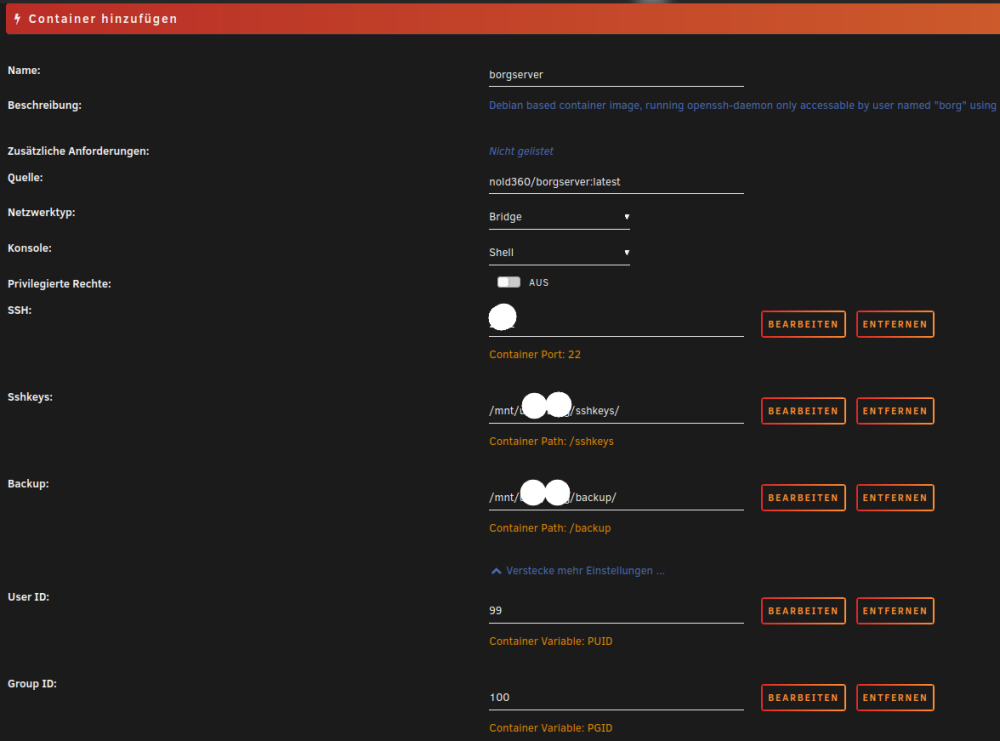Click the Netzwerktyp label
The image size is (1000, 741).
(x=41, y=212)
